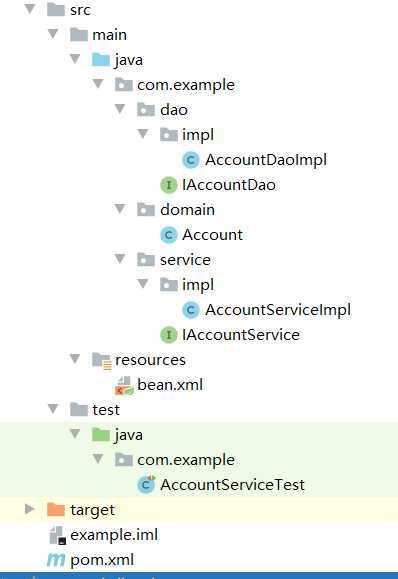Select the pom.xml file name
This screenshot has height=579, width=398.
tap(102, 560)
